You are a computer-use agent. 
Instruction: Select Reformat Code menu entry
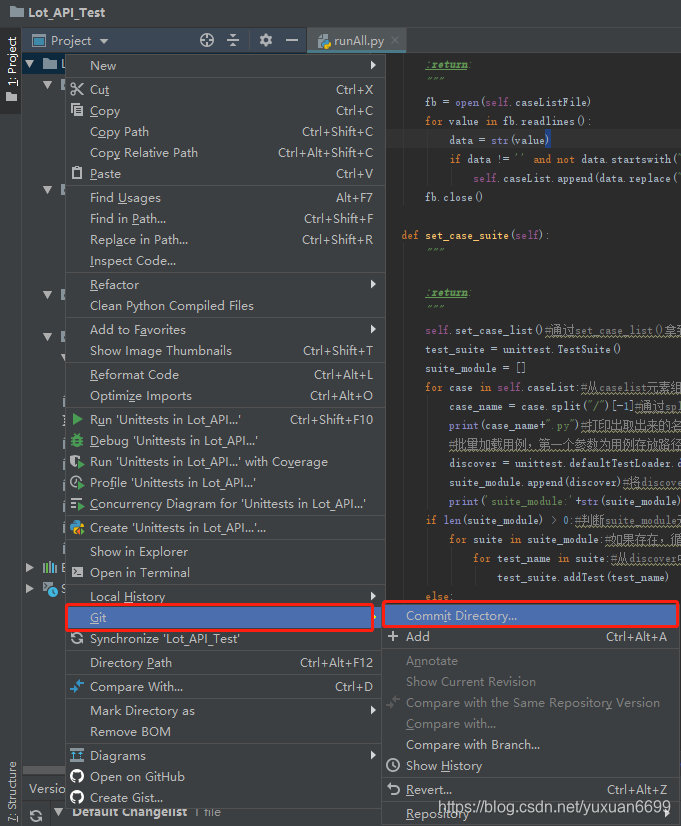(225, 375)
